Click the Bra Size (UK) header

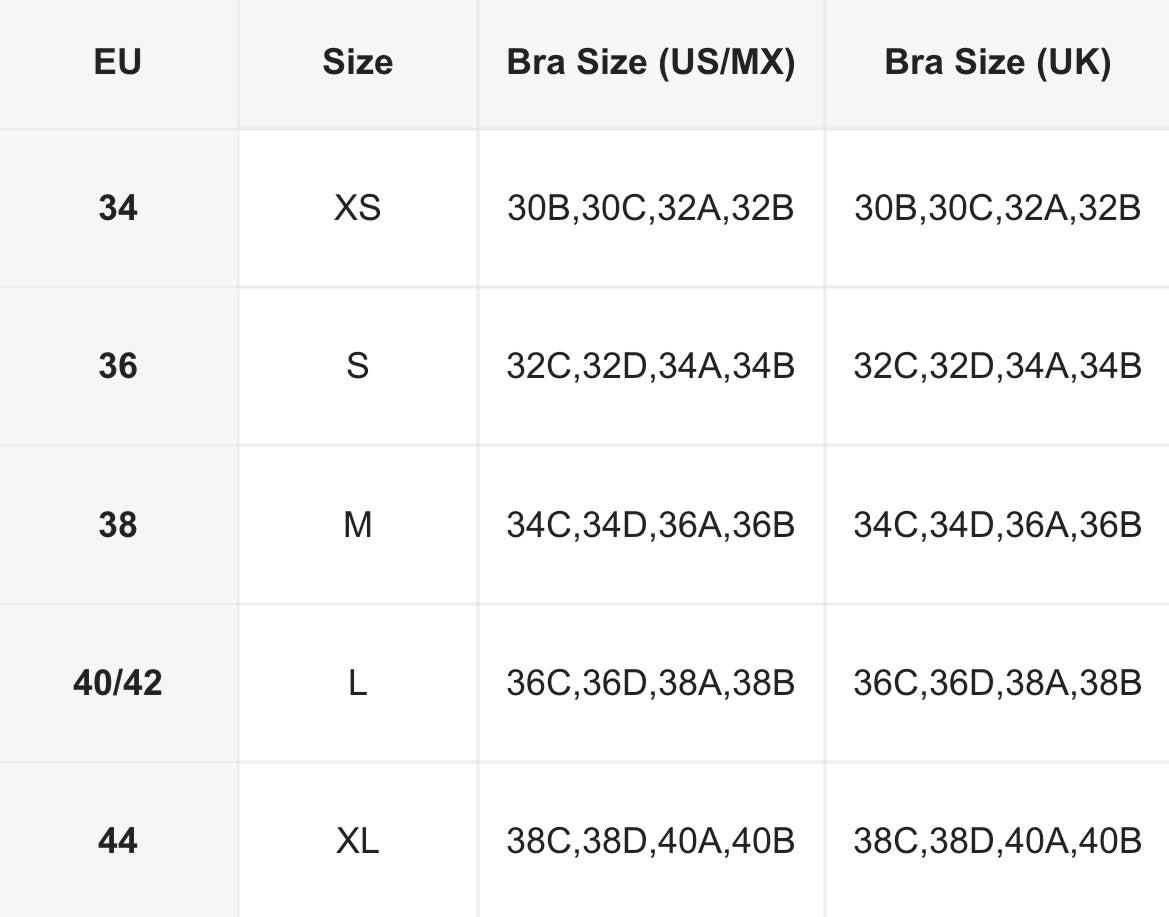pyautogui.click(x=997, y=62)
